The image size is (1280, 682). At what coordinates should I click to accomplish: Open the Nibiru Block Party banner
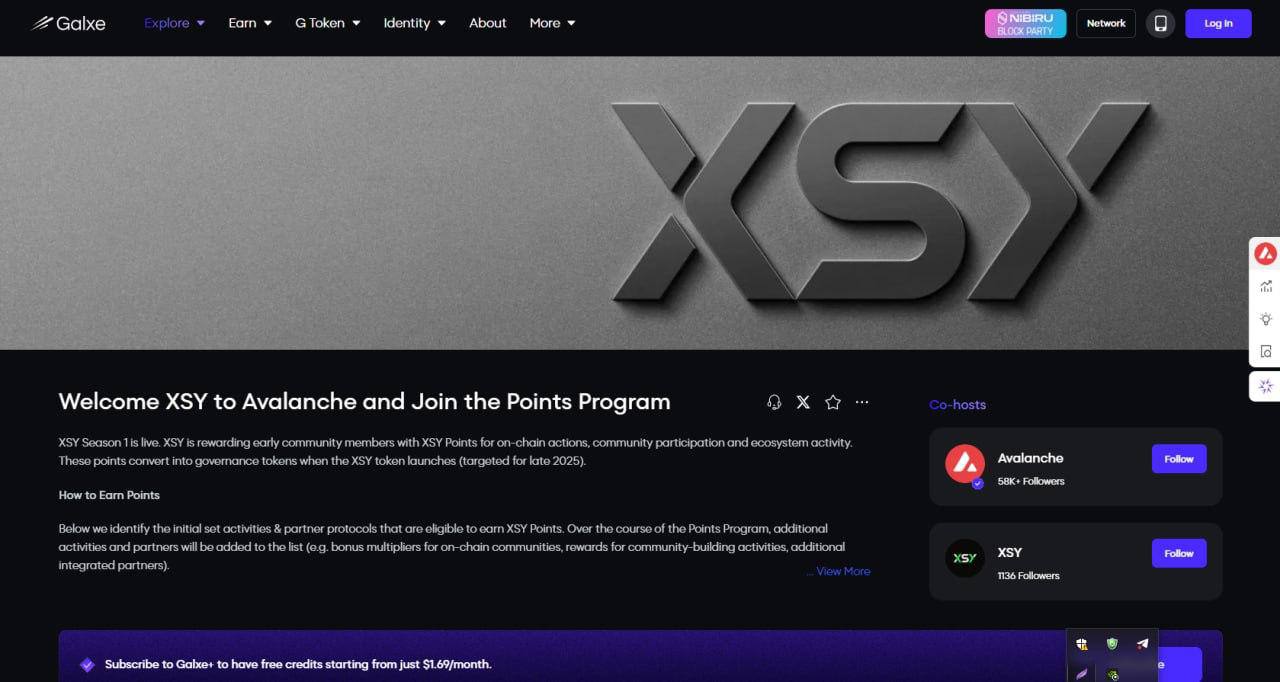1025,23
